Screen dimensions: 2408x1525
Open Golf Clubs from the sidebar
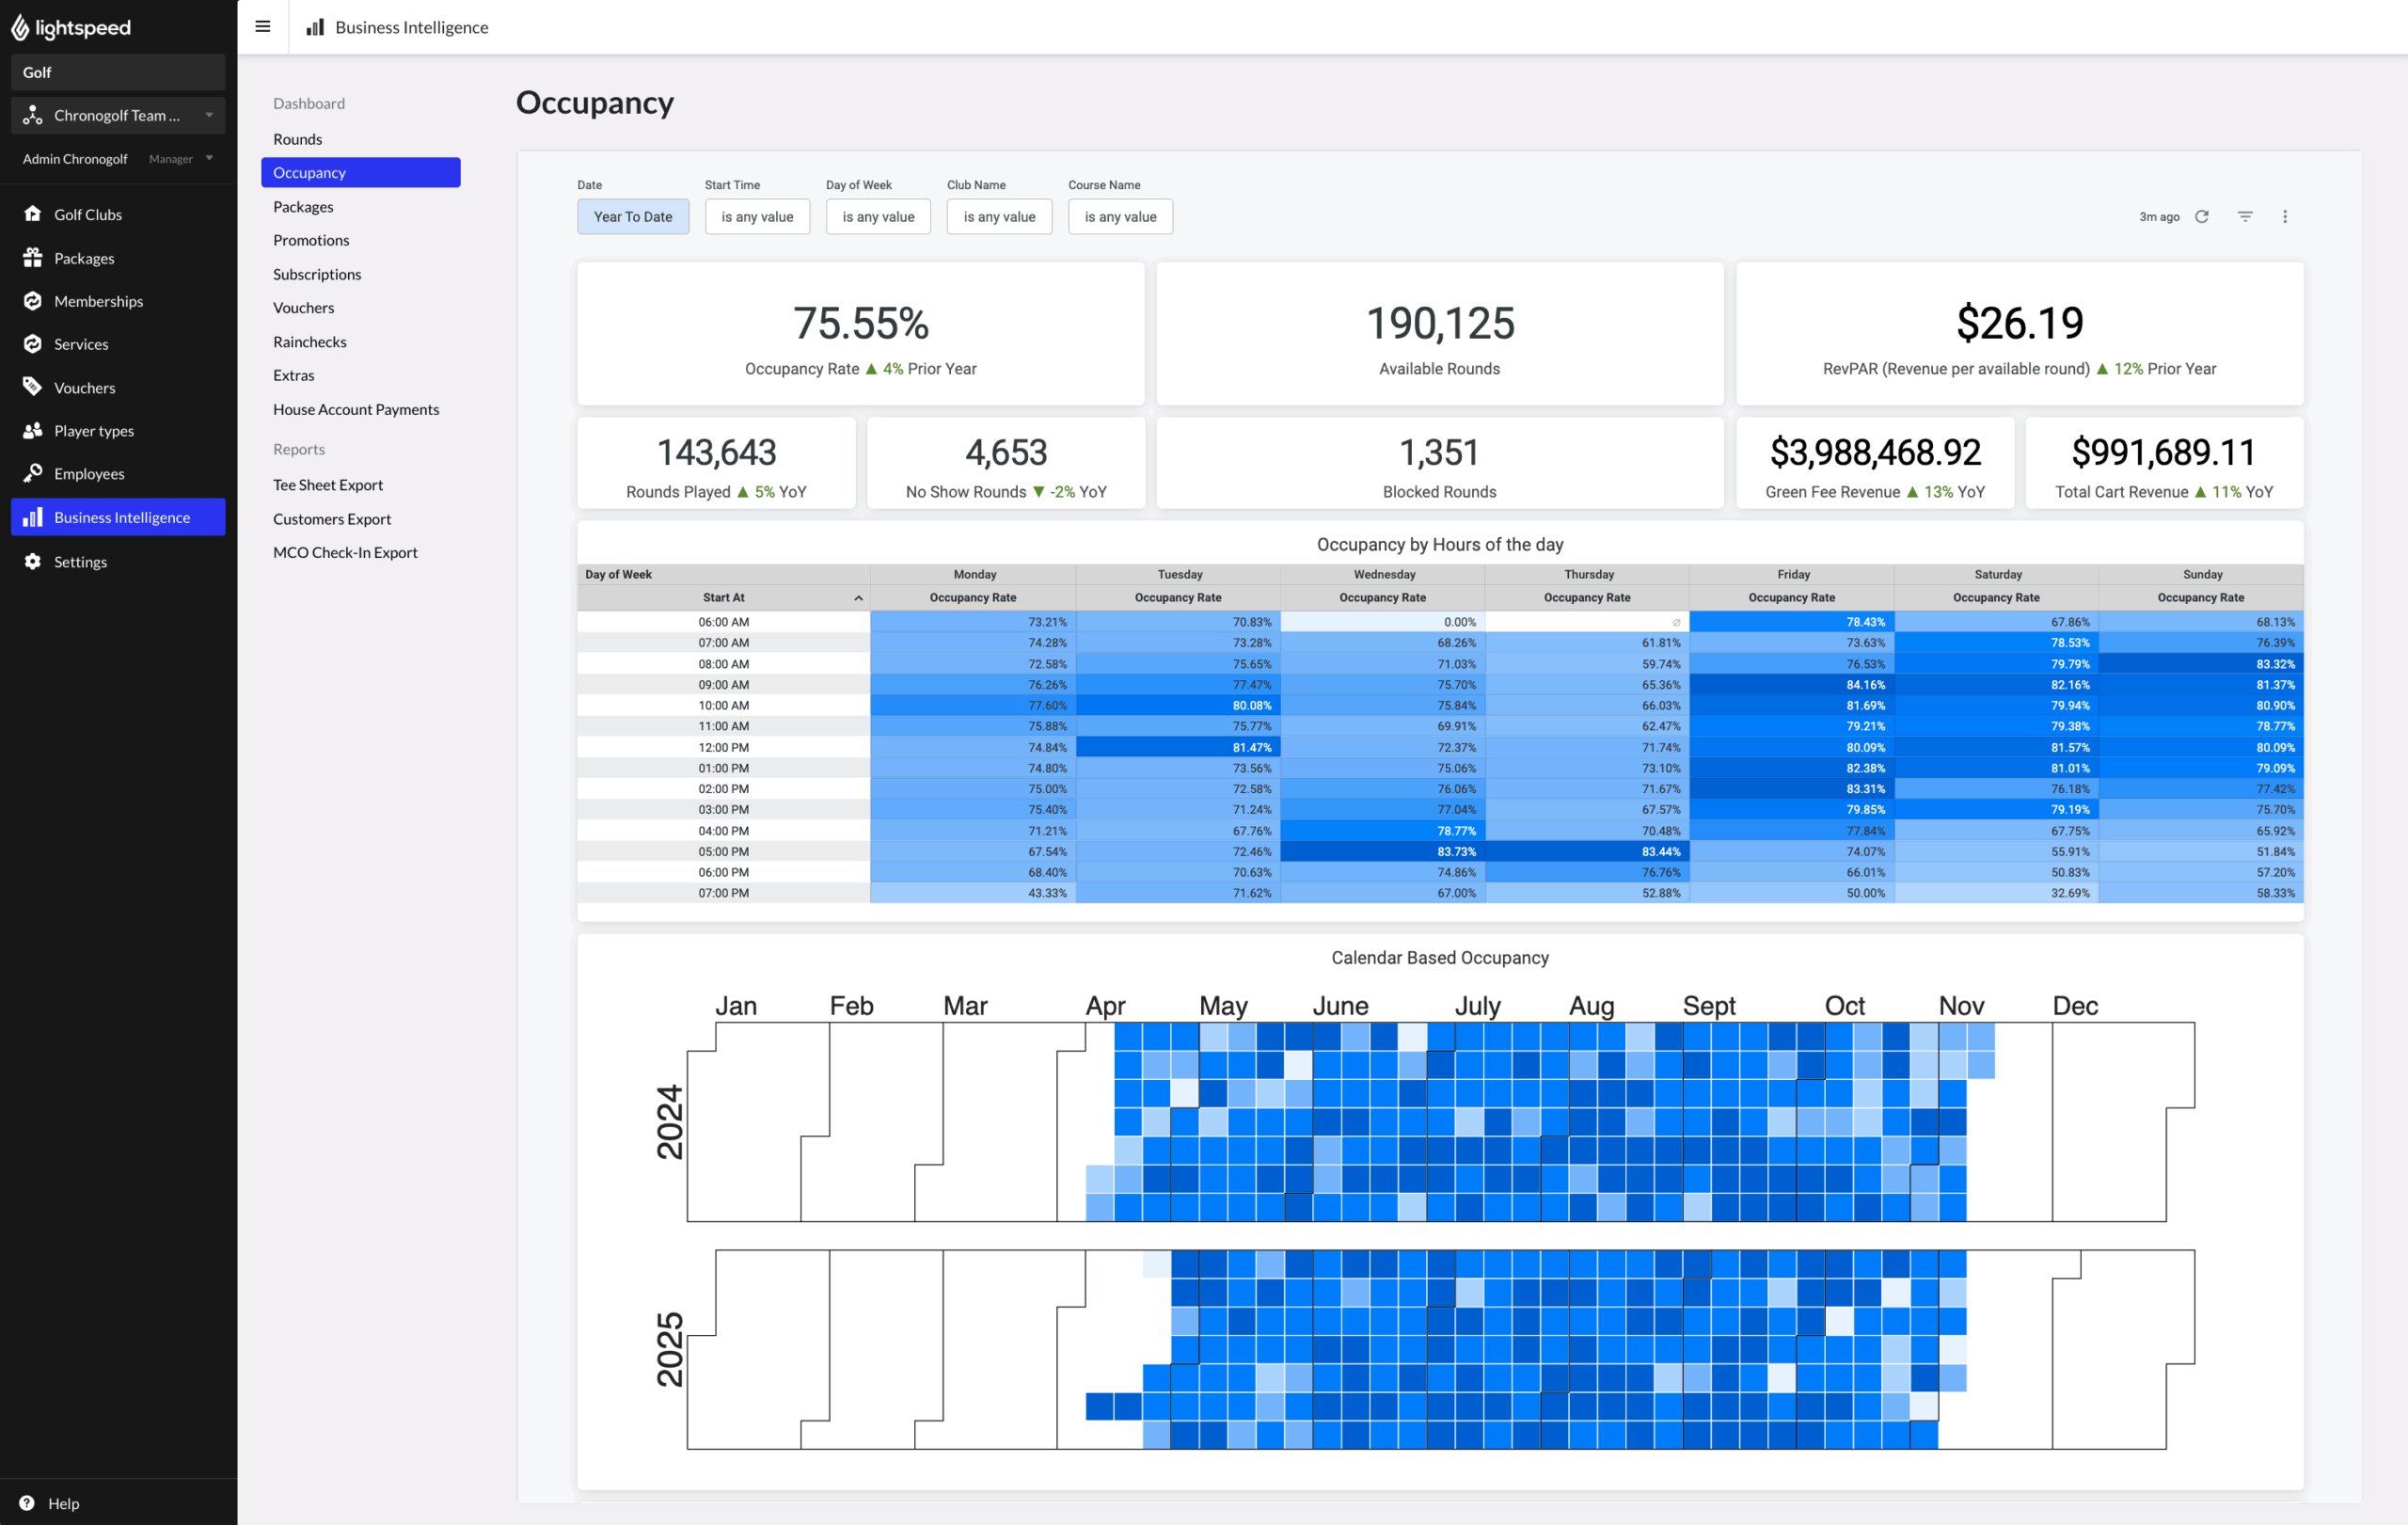tap(88, 214)
